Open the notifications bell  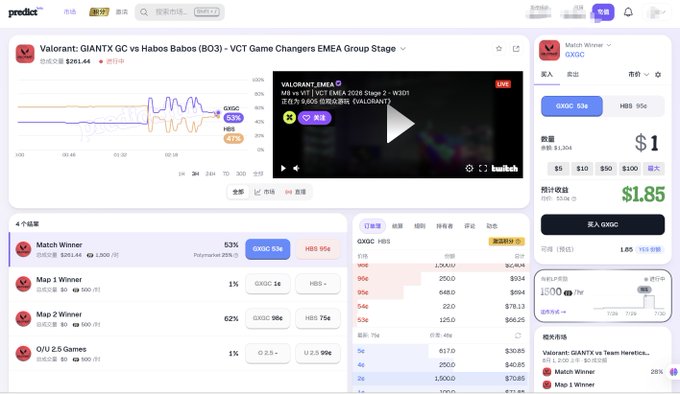pos(628,12)
